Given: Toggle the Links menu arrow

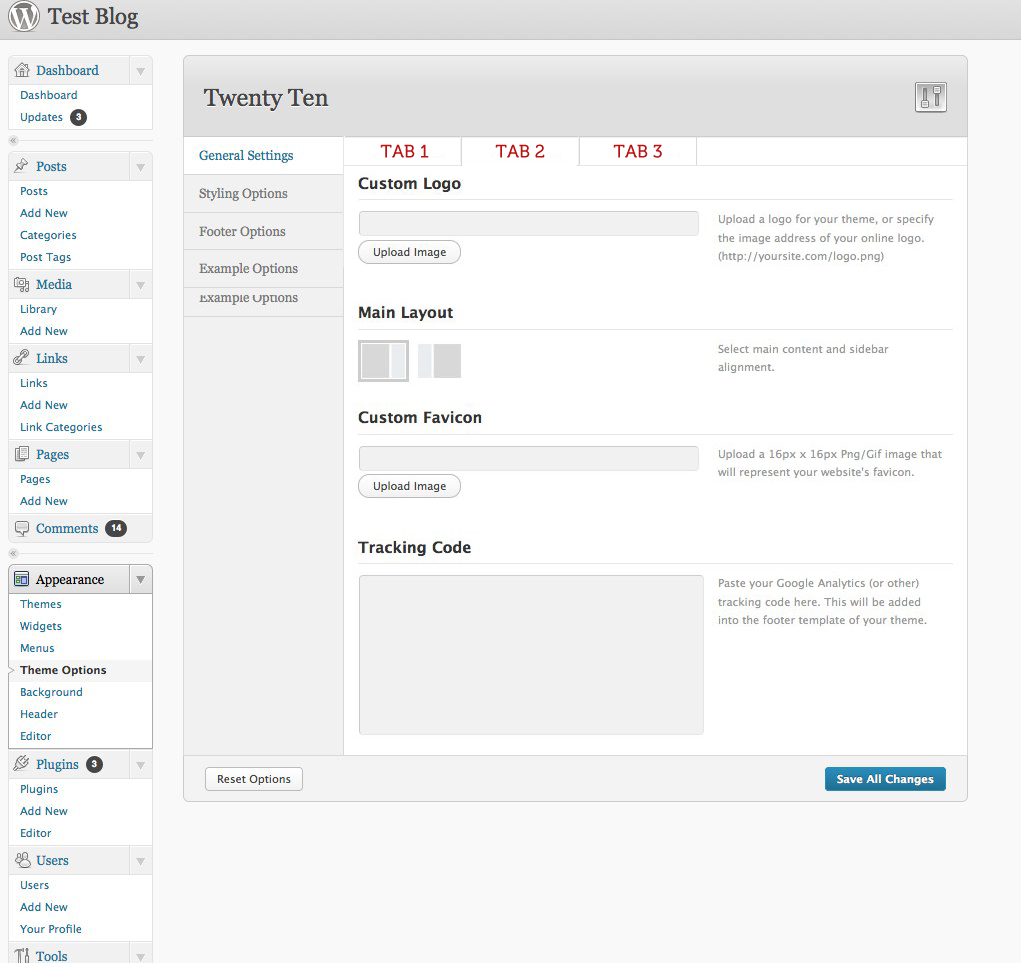Looking at the screenshot, I should 140,359.
